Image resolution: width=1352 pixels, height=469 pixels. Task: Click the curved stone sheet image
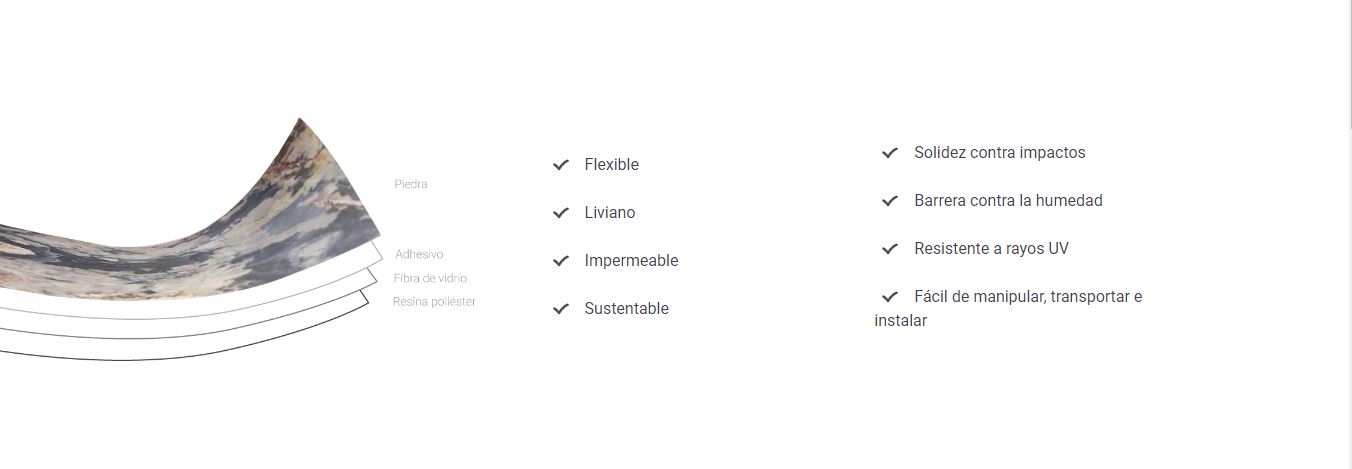[190, 240]
